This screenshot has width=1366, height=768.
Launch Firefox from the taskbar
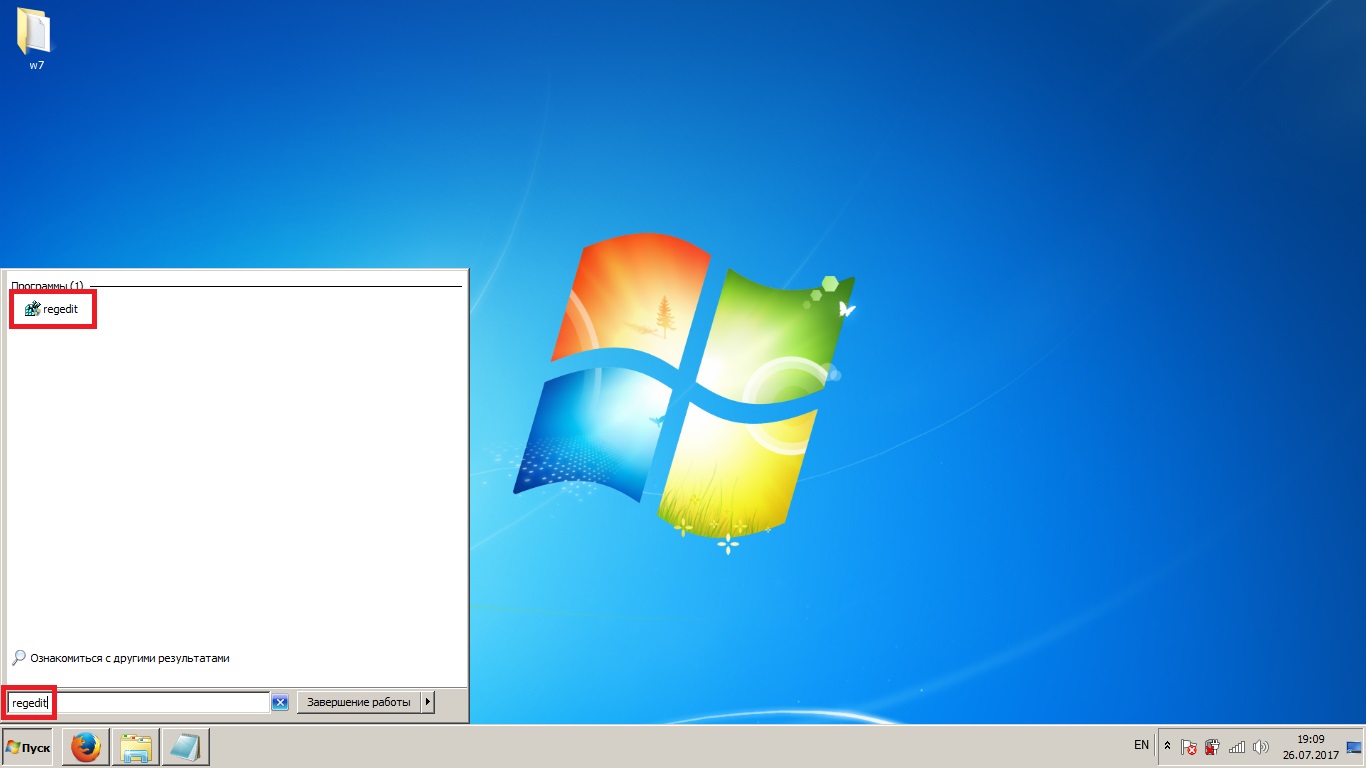tap(86, 747)
